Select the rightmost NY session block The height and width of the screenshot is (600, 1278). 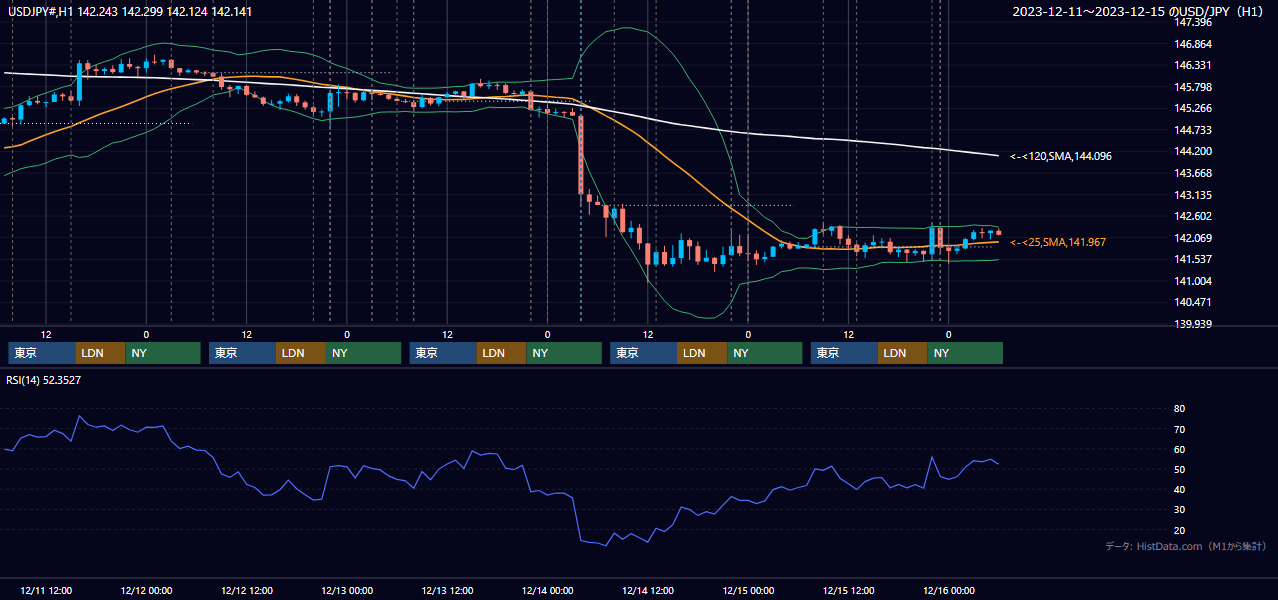tap(965, 353)
